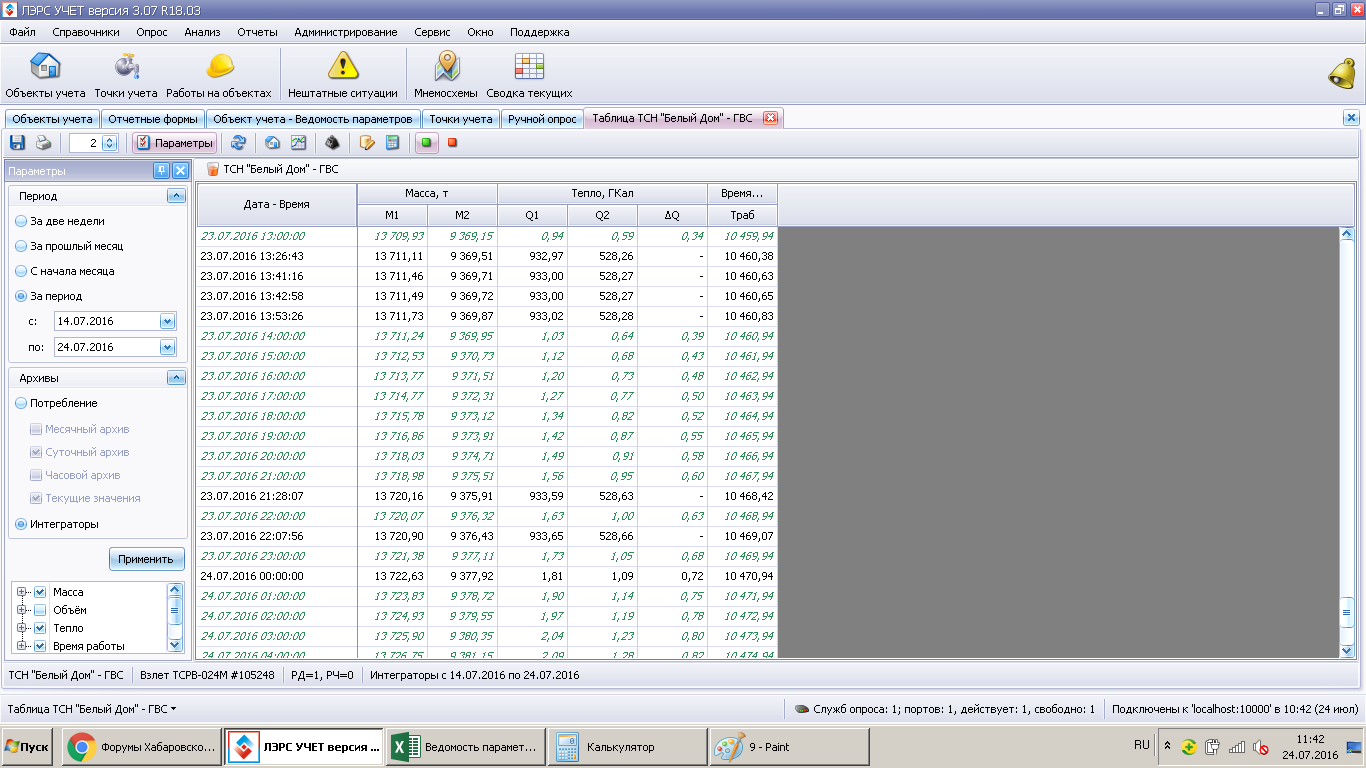
Task: Open the end date 24.07.2016 dropdown
Action: pos(167,347)
